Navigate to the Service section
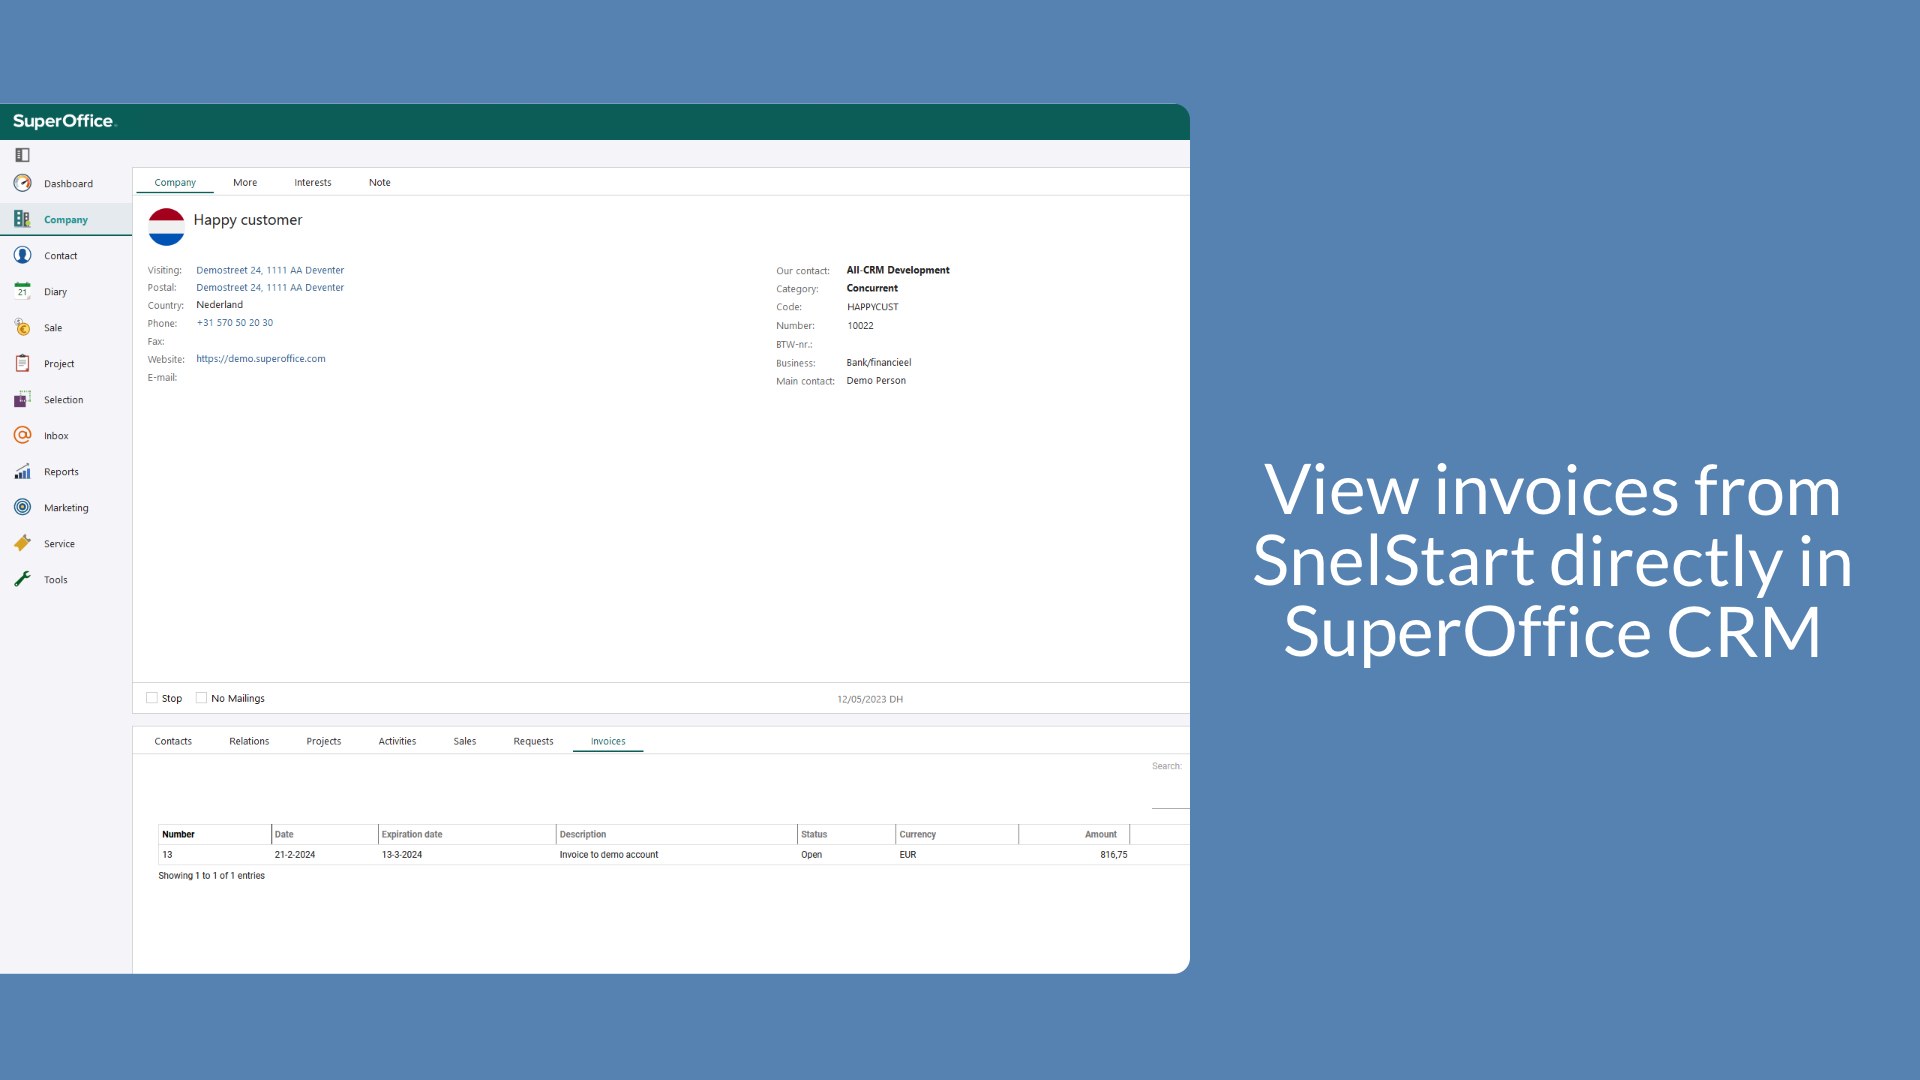1920x1080 pixels. pyautogui.click(x=58, y=543)
